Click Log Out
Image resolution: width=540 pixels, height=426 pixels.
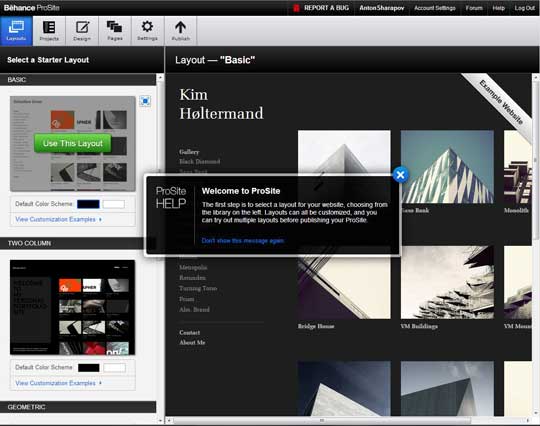click(x=525, y=8)
